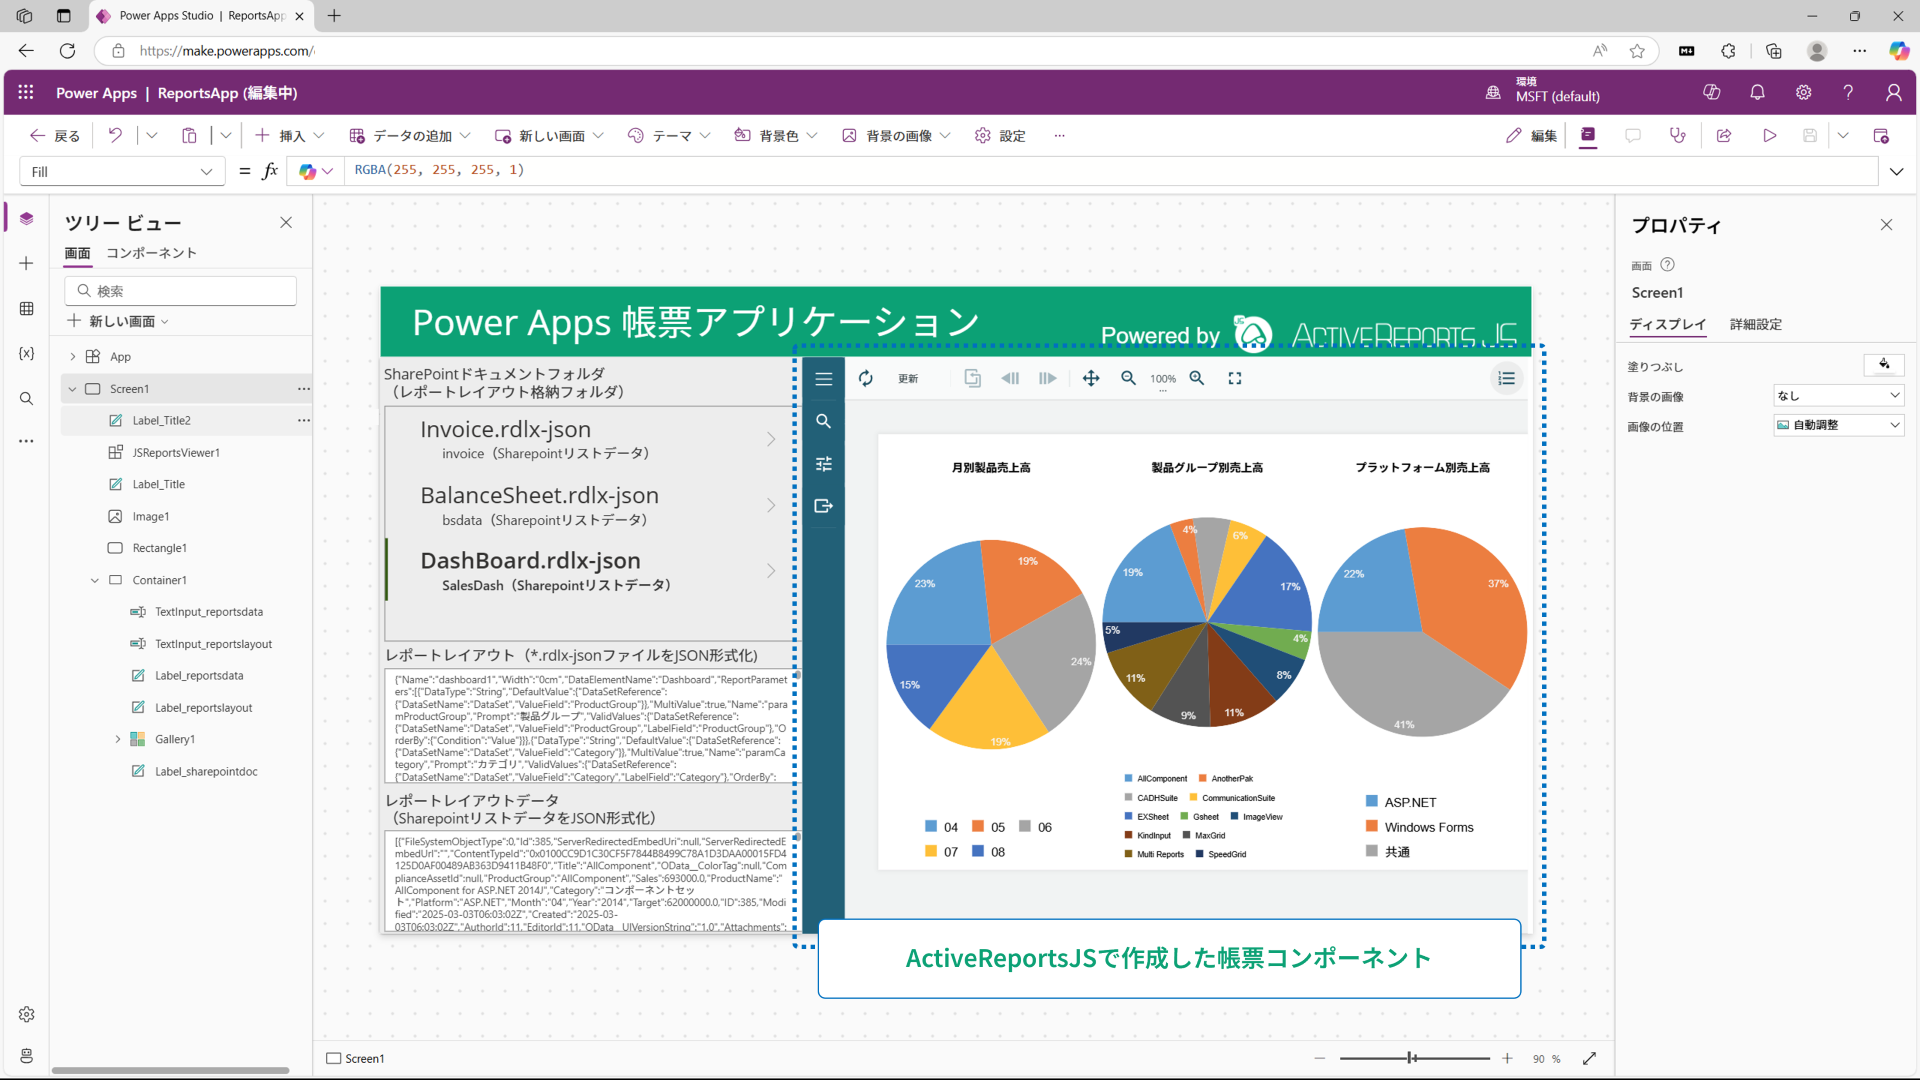The height and width of the screenshot is (1080, 1920).
Task: Open the Tree view layers icon in sidebar
Action: pos(27,218)
